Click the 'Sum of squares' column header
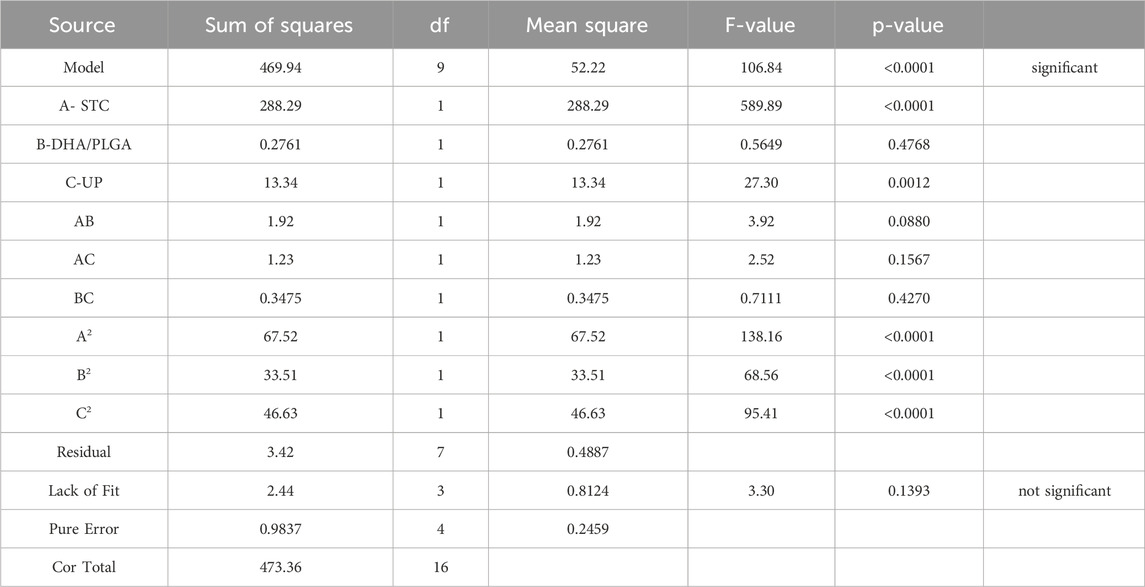This screenshot has height=587, width=1145. pos(279,25)
